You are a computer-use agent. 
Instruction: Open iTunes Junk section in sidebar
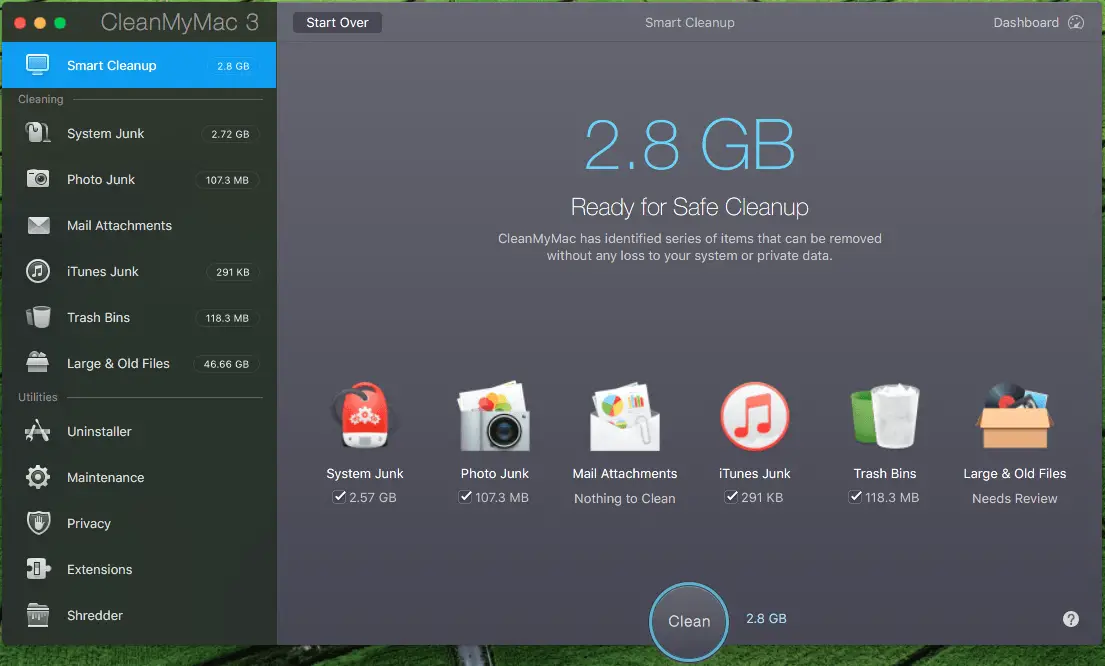pos(139,271)
